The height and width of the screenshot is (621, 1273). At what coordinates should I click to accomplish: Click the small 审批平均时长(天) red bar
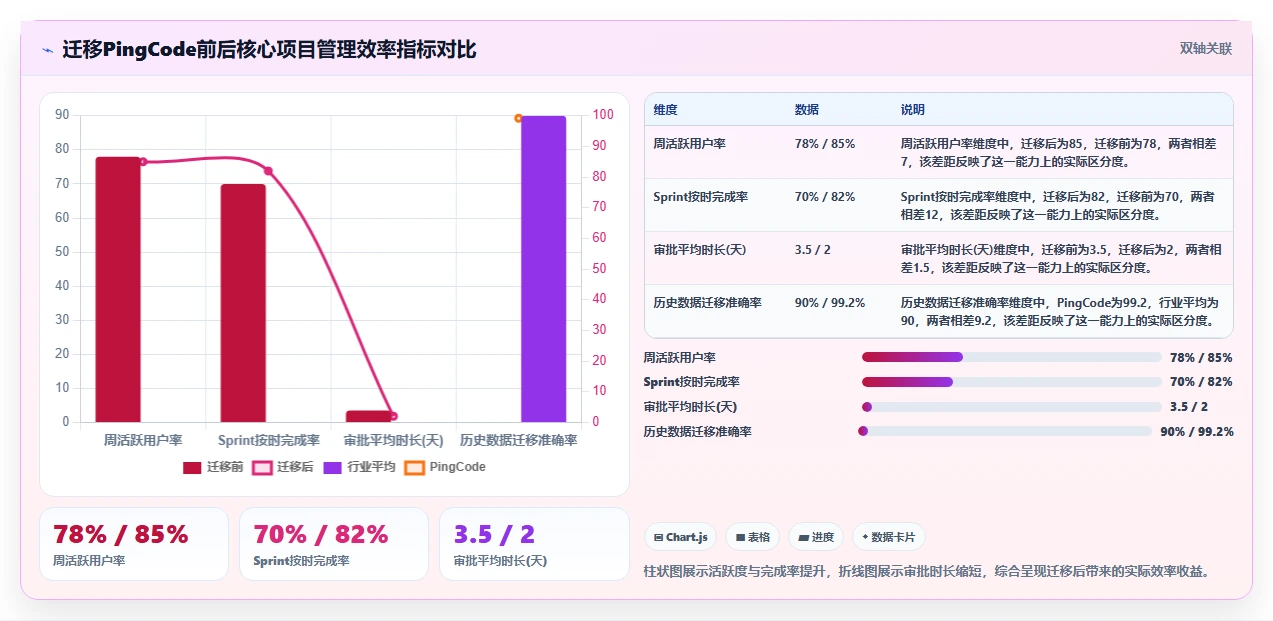pyautogui.click(x=368, y=416)
